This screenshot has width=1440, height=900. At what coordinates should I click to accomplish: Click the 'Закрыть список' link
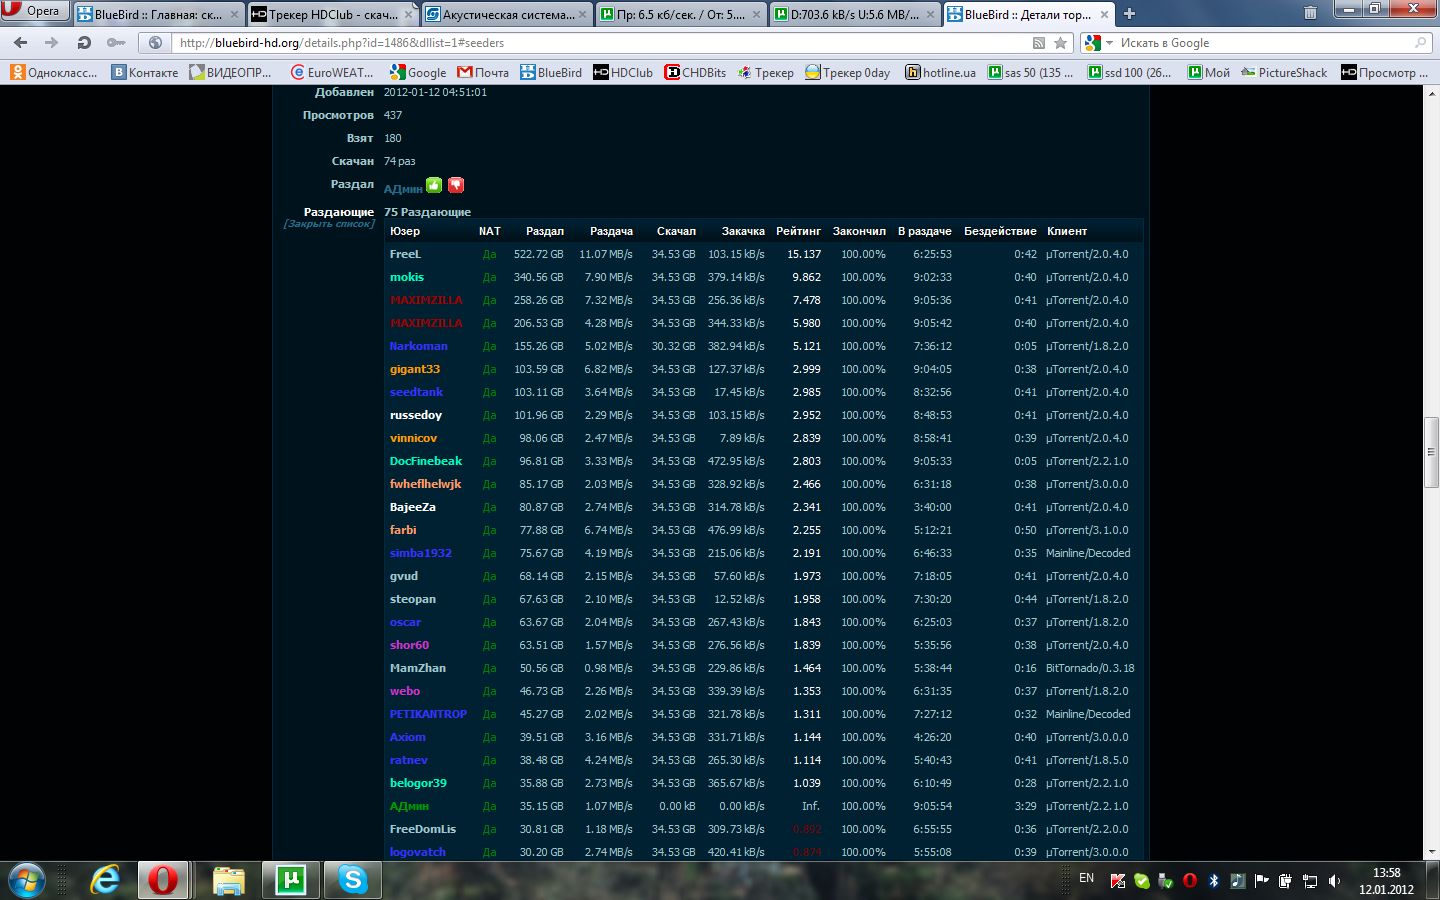(329, 224)
